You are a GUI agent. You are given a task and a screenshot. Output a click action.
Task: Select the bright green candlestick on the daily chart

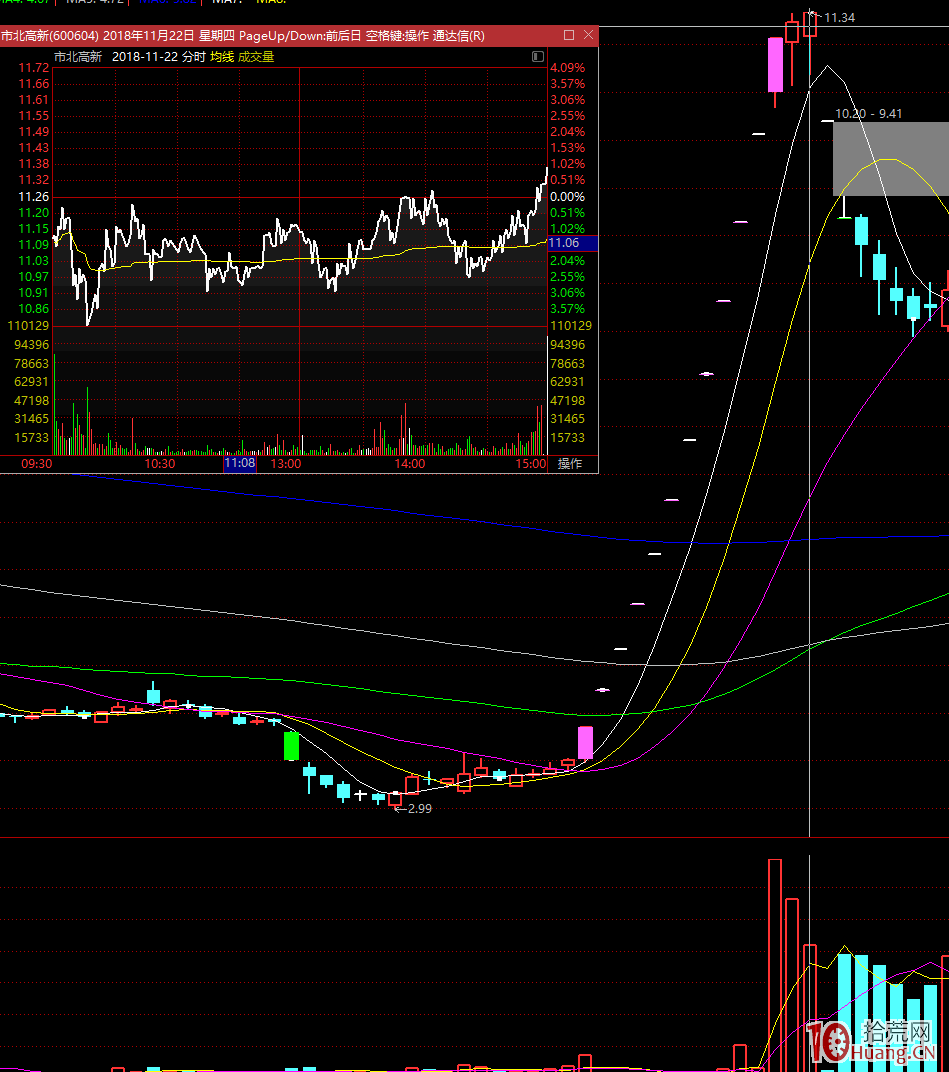[x=291, y=745]
